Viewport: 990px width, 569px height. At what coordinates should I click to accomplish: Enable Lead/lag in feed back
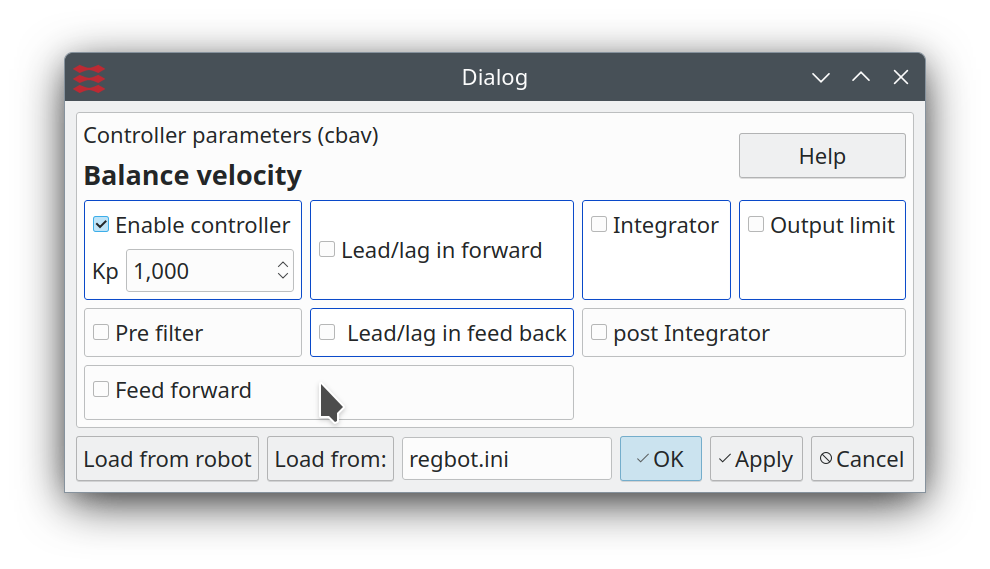point(327,333)
